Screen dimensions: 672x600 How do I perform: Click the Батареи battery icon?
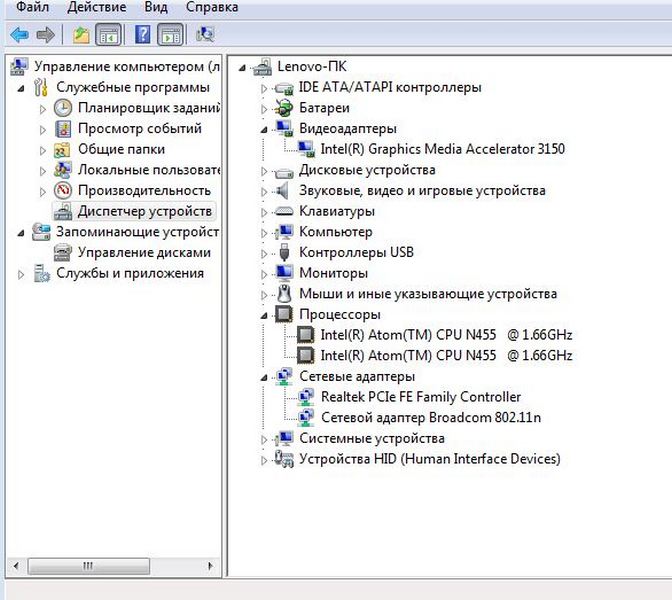click(284, 108)
